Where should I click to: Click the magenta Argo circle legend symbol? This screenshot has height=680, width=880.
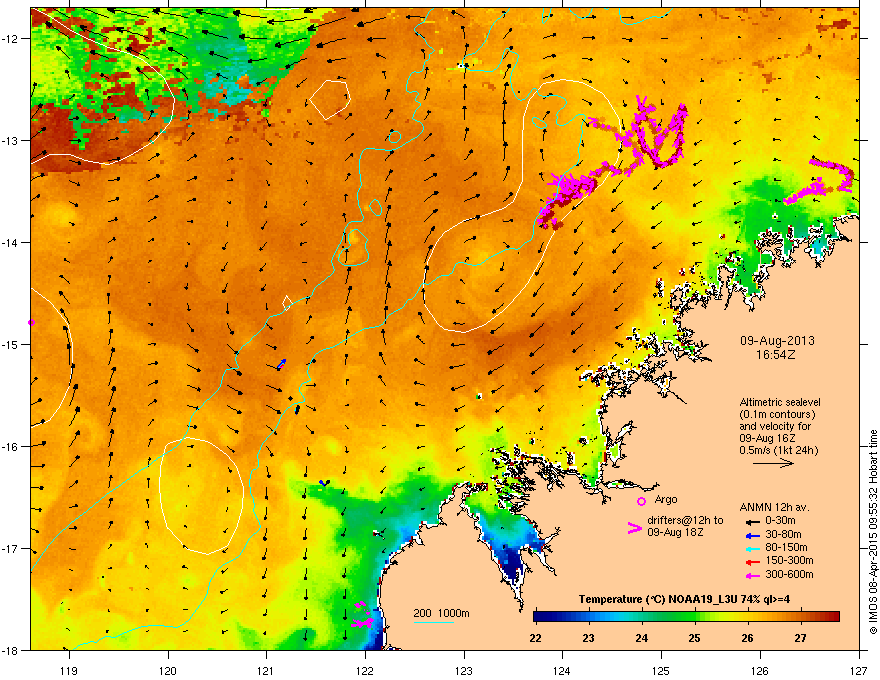point(641,501)
